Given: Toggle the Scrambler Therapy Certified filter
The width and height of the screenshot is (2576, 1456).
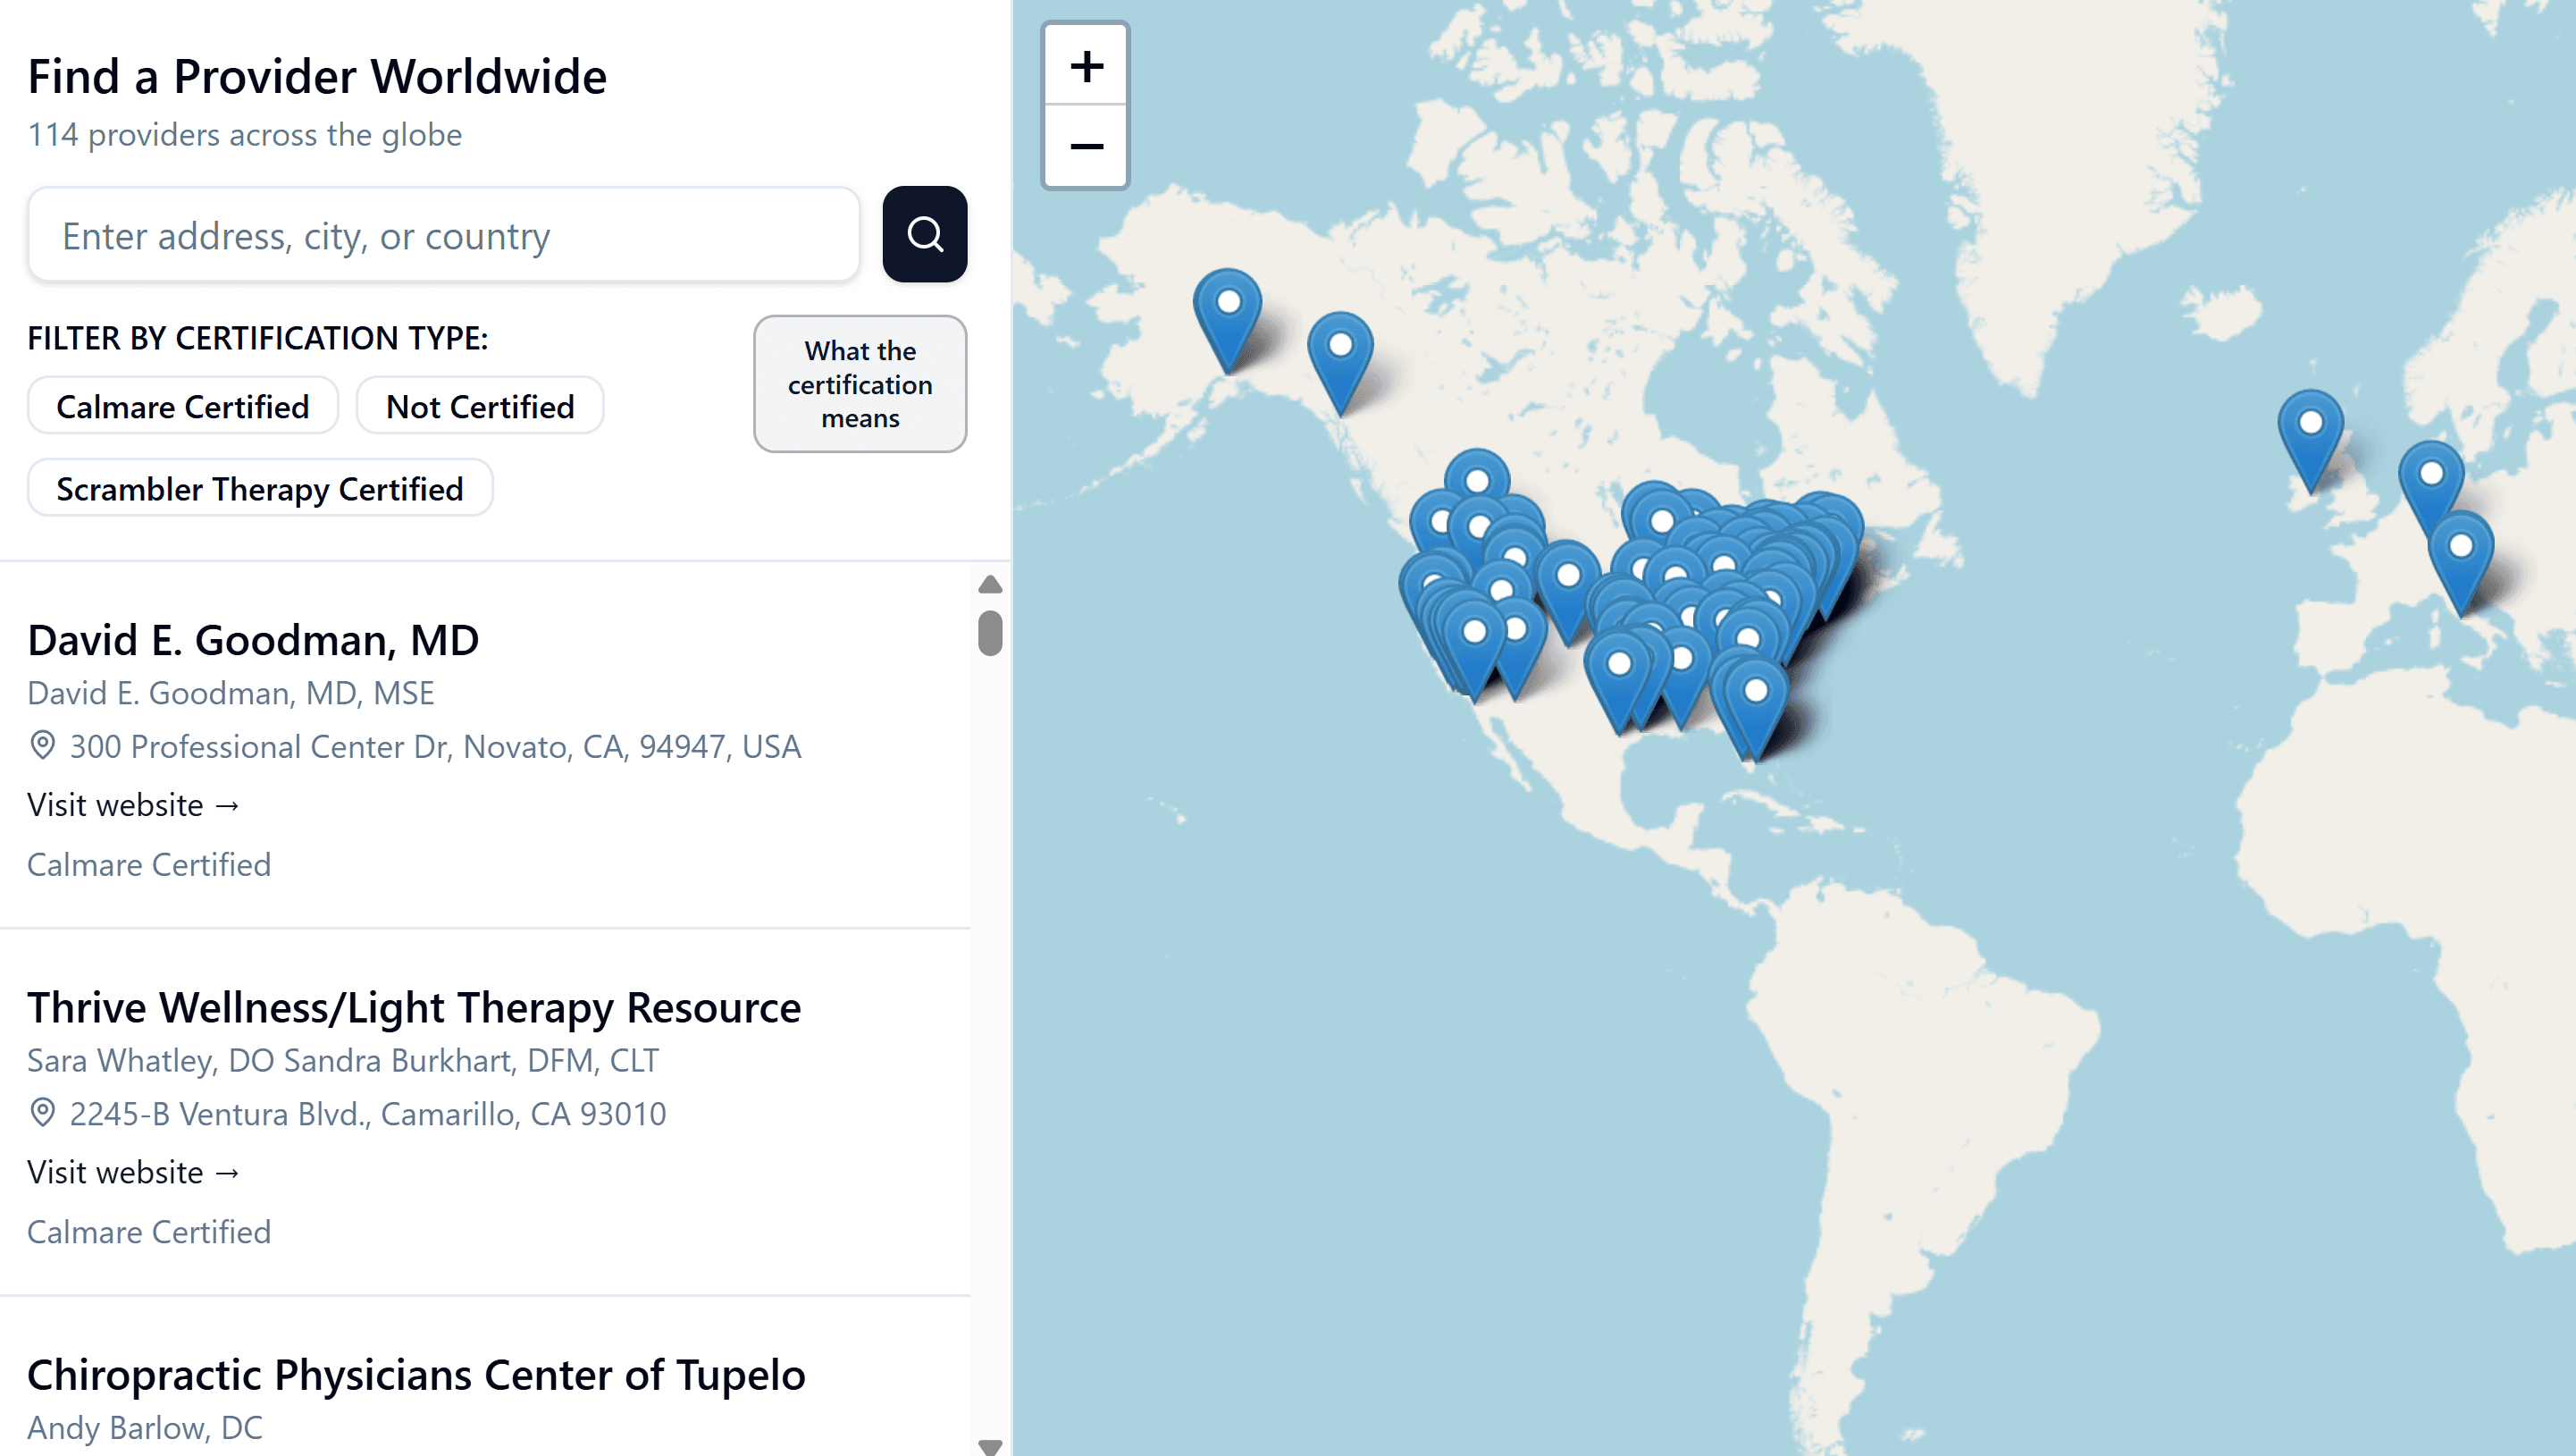Looking at the screenshot, I should [260, 488].
